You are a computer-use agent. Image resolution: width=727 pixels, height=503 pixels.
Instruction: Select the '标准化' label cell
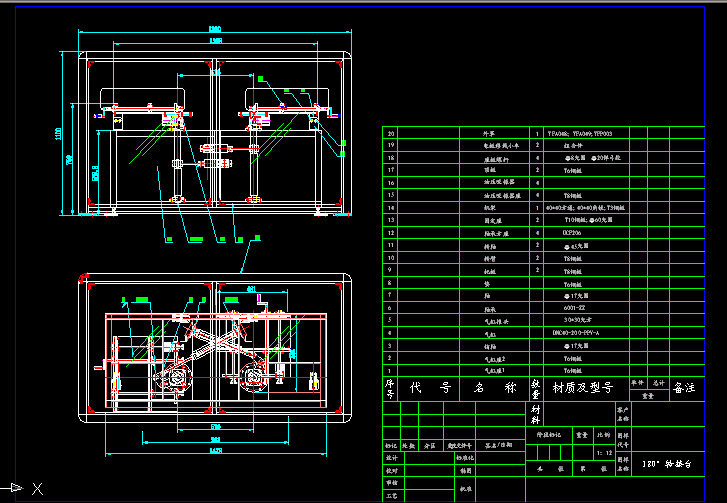pyautogui.click(x=465, y=457)
